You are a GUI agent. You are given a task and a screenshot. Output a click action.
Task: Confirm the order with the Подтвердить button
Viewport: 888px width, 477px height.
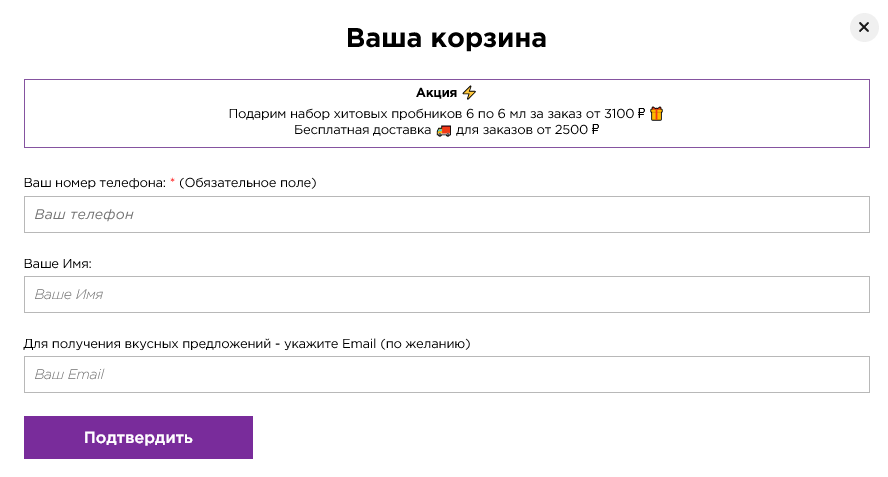pos(138,437)
